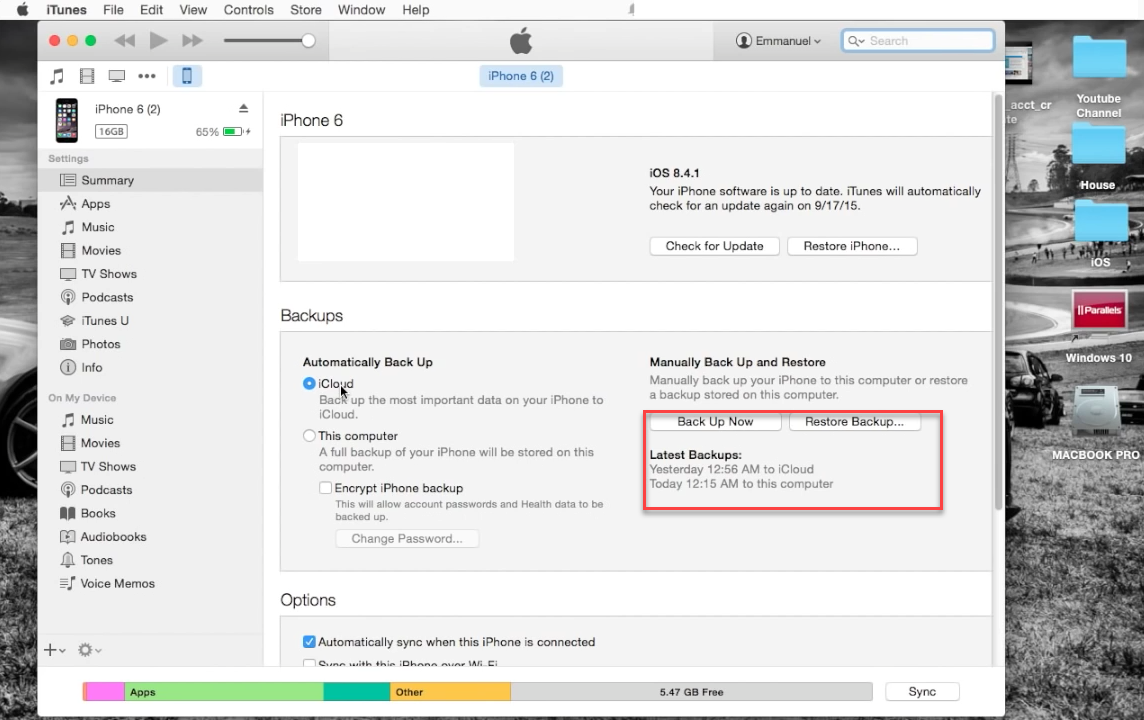Select the iPhone 6 (2) tab
The width and height of the screenshot is (1144, 720).
point(521,76)
